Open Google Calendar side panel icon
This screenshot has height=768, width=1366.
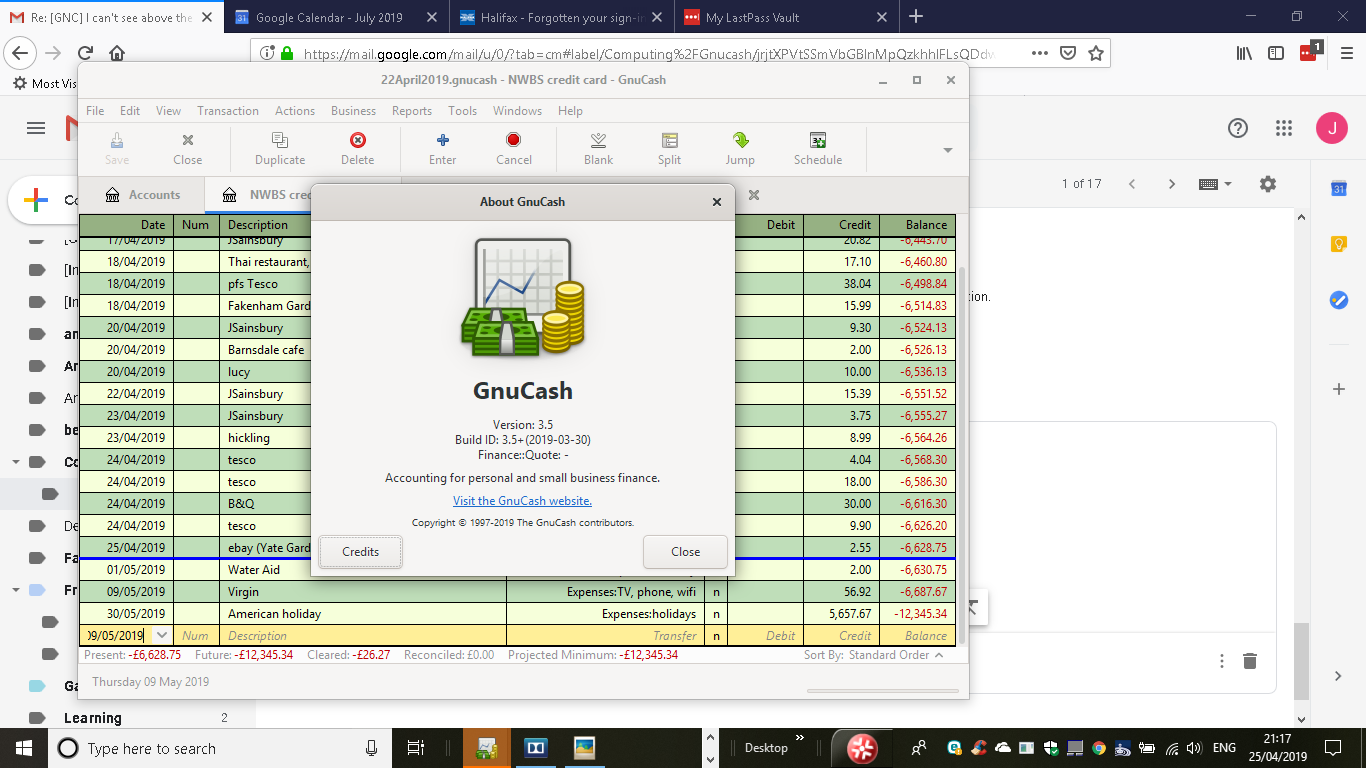tap(1339, 188)
